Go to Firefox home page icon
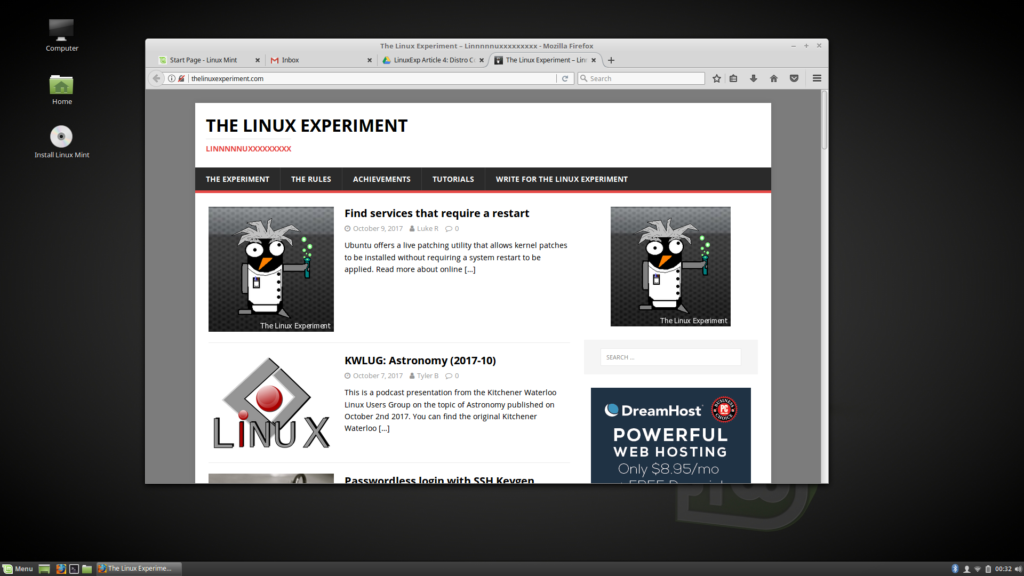The height and width of the screenshot is (576, 1024). pyautogui.click(x=773, y=78)
